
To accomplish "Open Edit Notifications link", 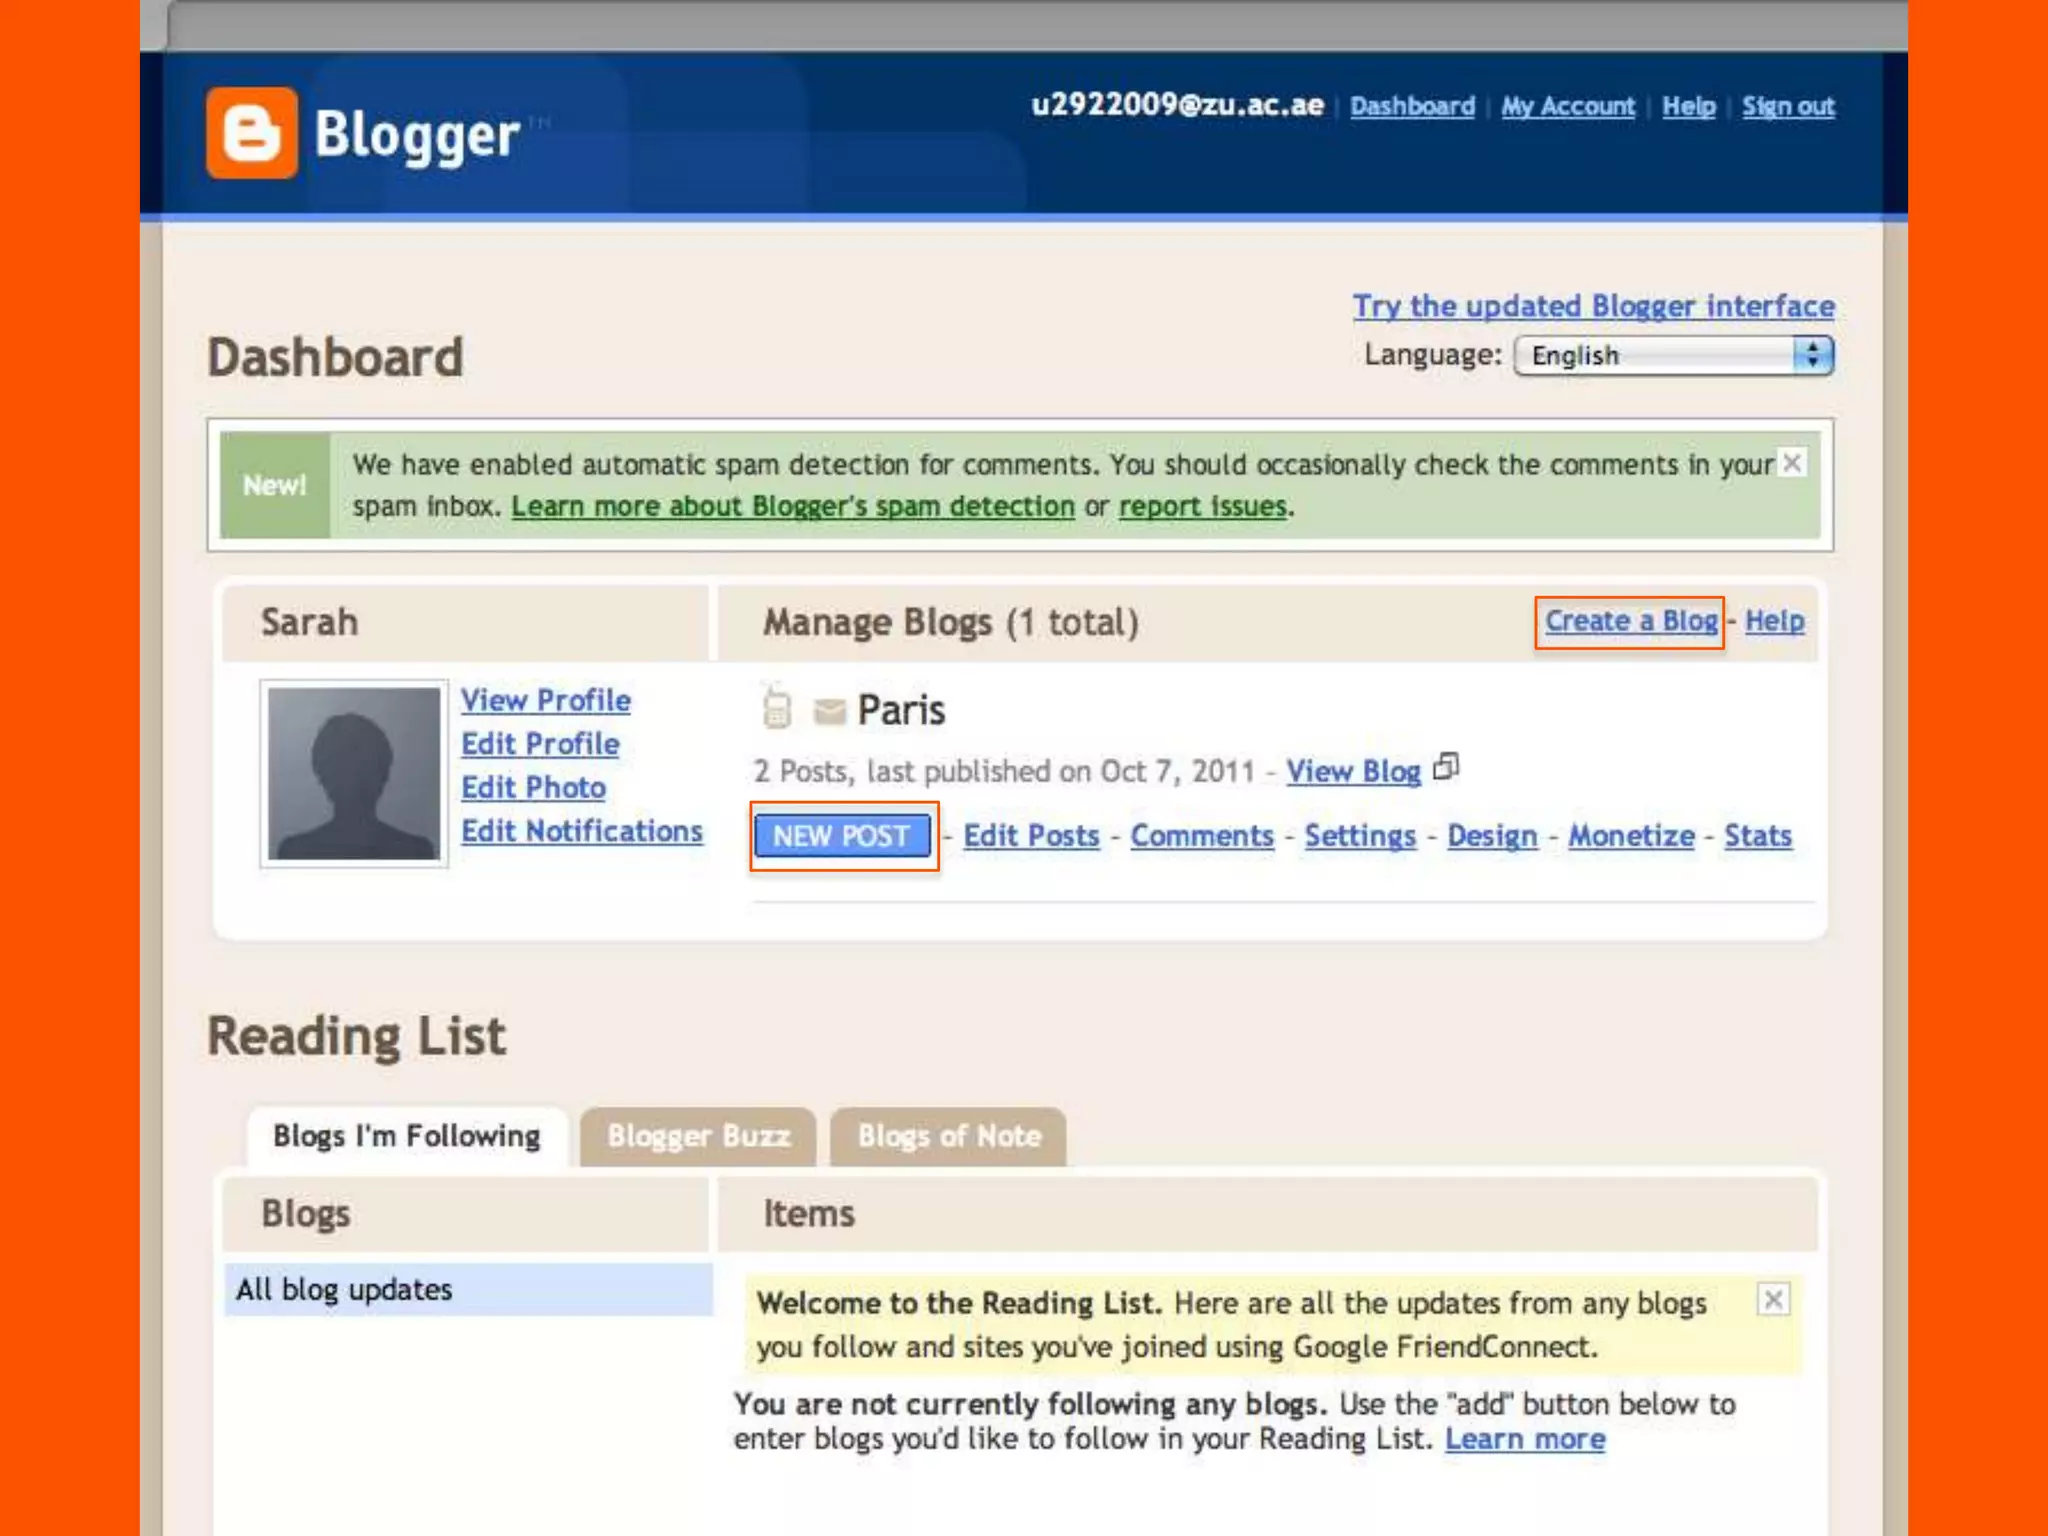I will tap(581, 831).
